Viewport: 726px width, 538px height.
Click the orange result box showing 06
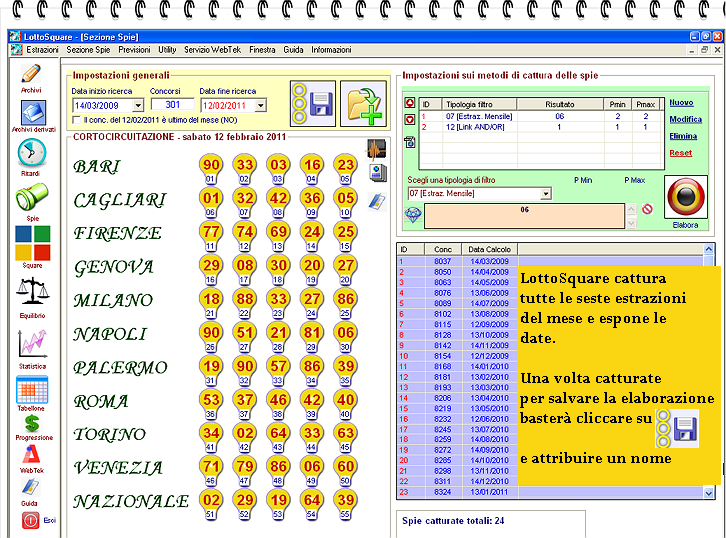coord(525,216)
